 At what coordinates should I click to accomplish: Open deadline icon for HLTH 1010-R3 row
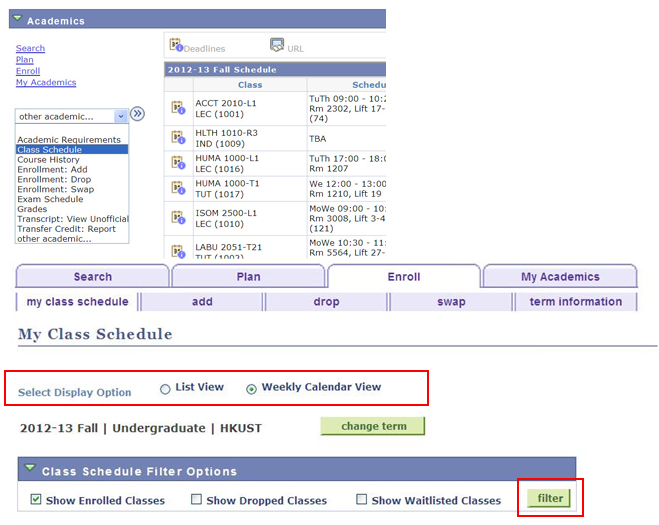coord(178,138)
